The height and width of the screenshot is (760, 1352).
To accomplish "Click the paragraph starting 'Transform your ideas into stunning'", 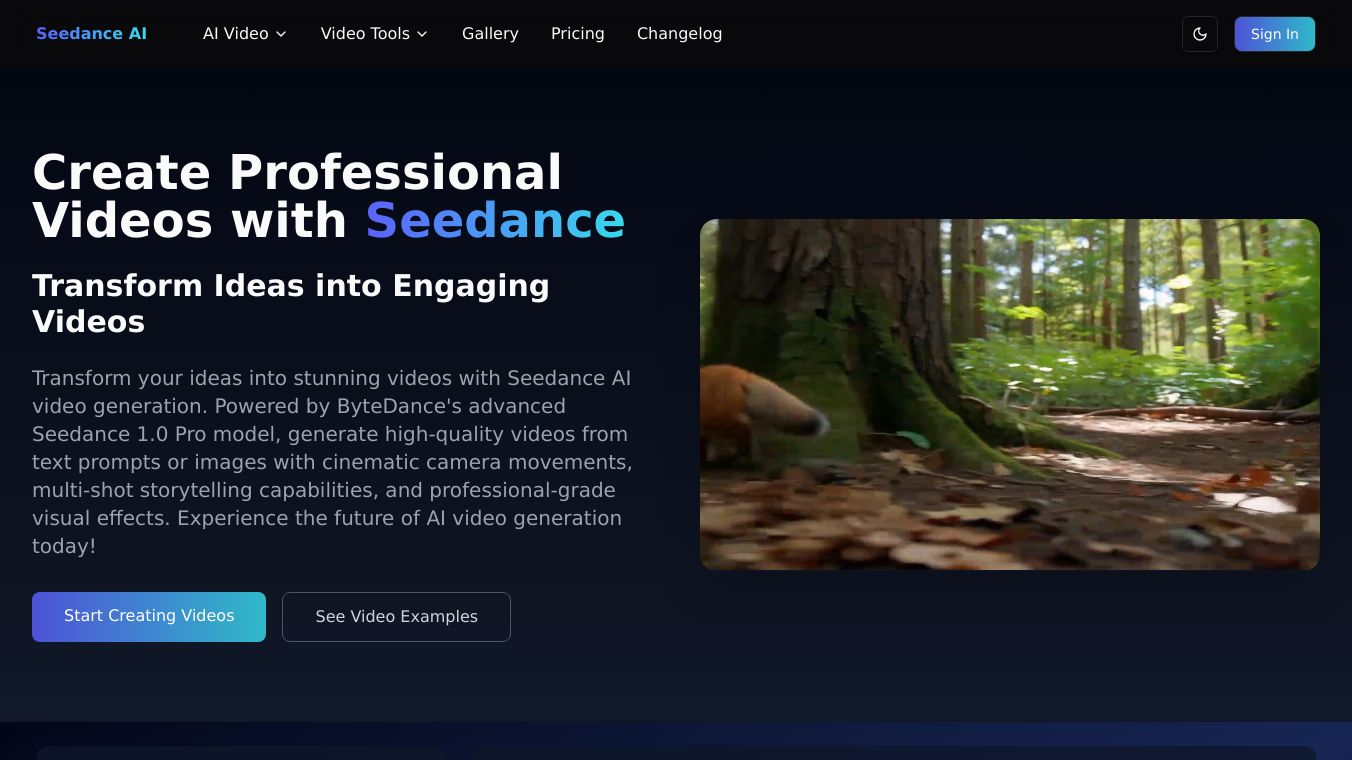I will point(332,462).
